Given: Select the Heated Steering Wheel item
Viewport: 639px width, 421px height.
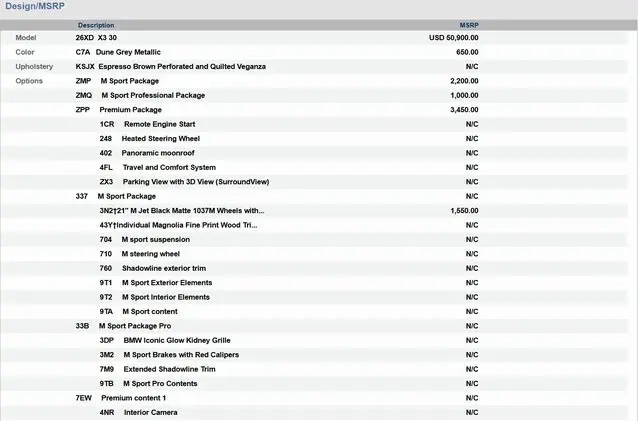Looking at the screenshot, I should click(x=160, y=138).
